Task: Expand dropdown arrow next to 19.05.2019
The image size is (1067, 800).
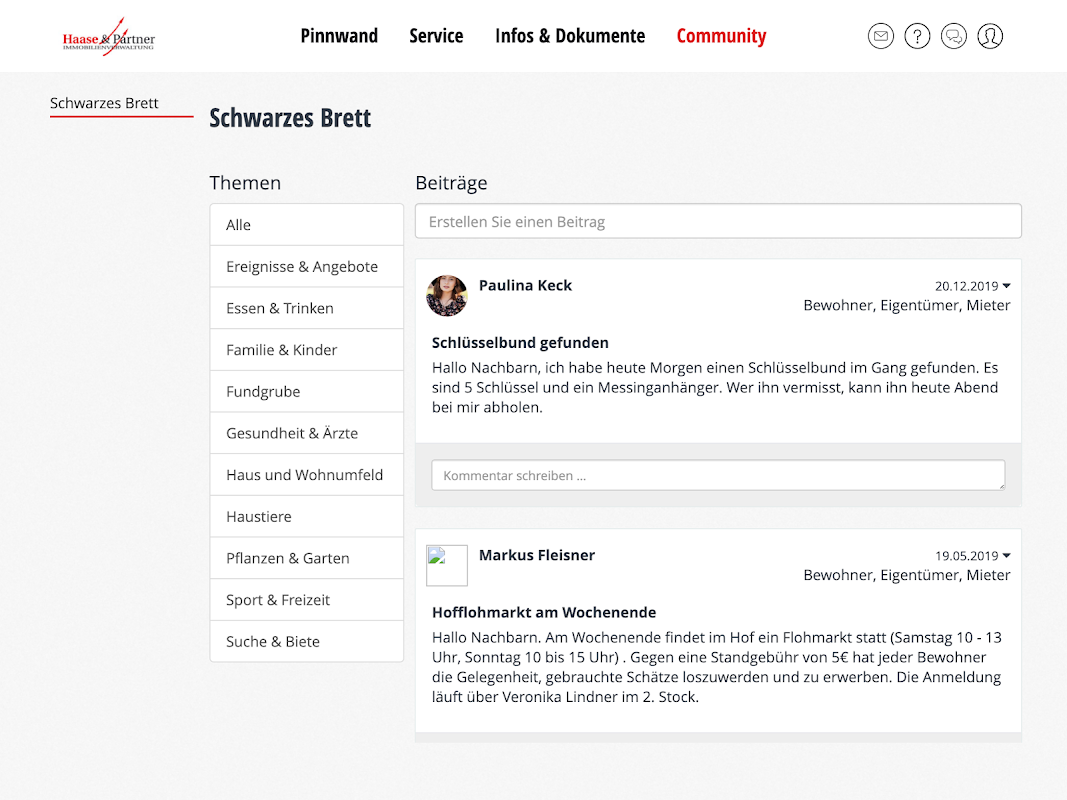Action: pyautogui.click(x=1006, y=556)
